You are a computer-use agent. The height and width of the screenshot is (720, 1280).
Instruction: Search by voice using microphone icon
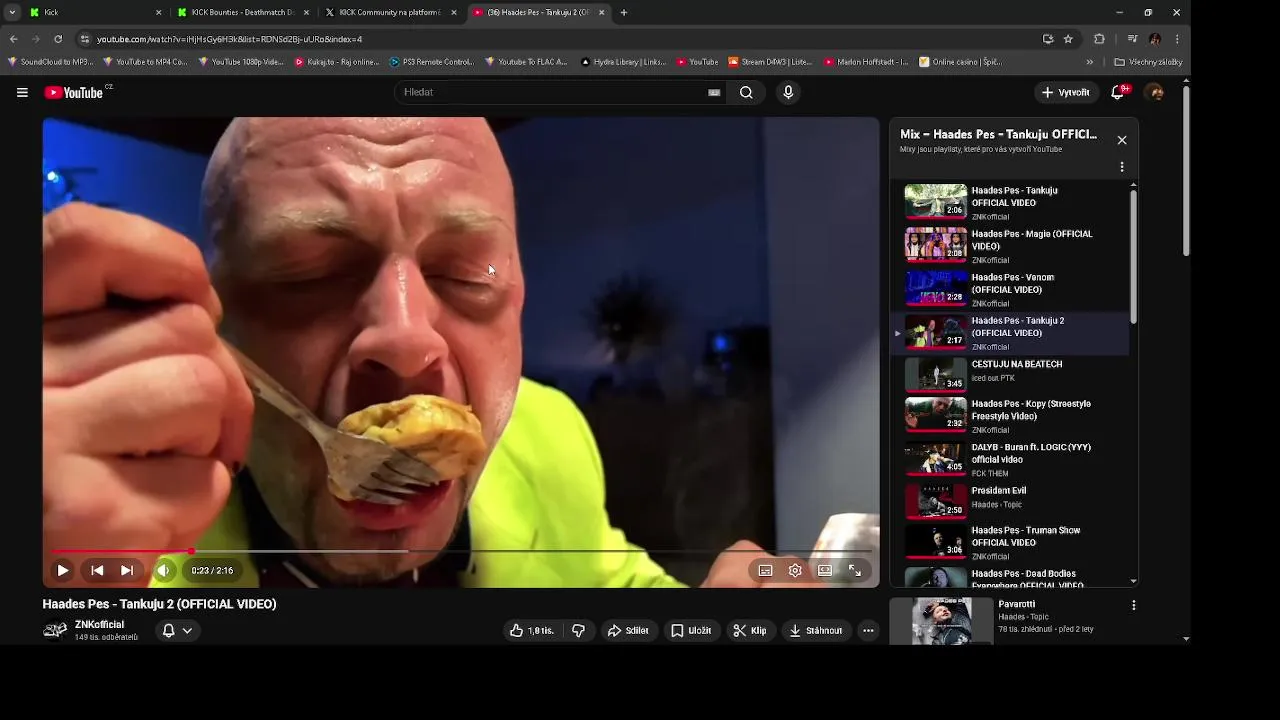788,92
